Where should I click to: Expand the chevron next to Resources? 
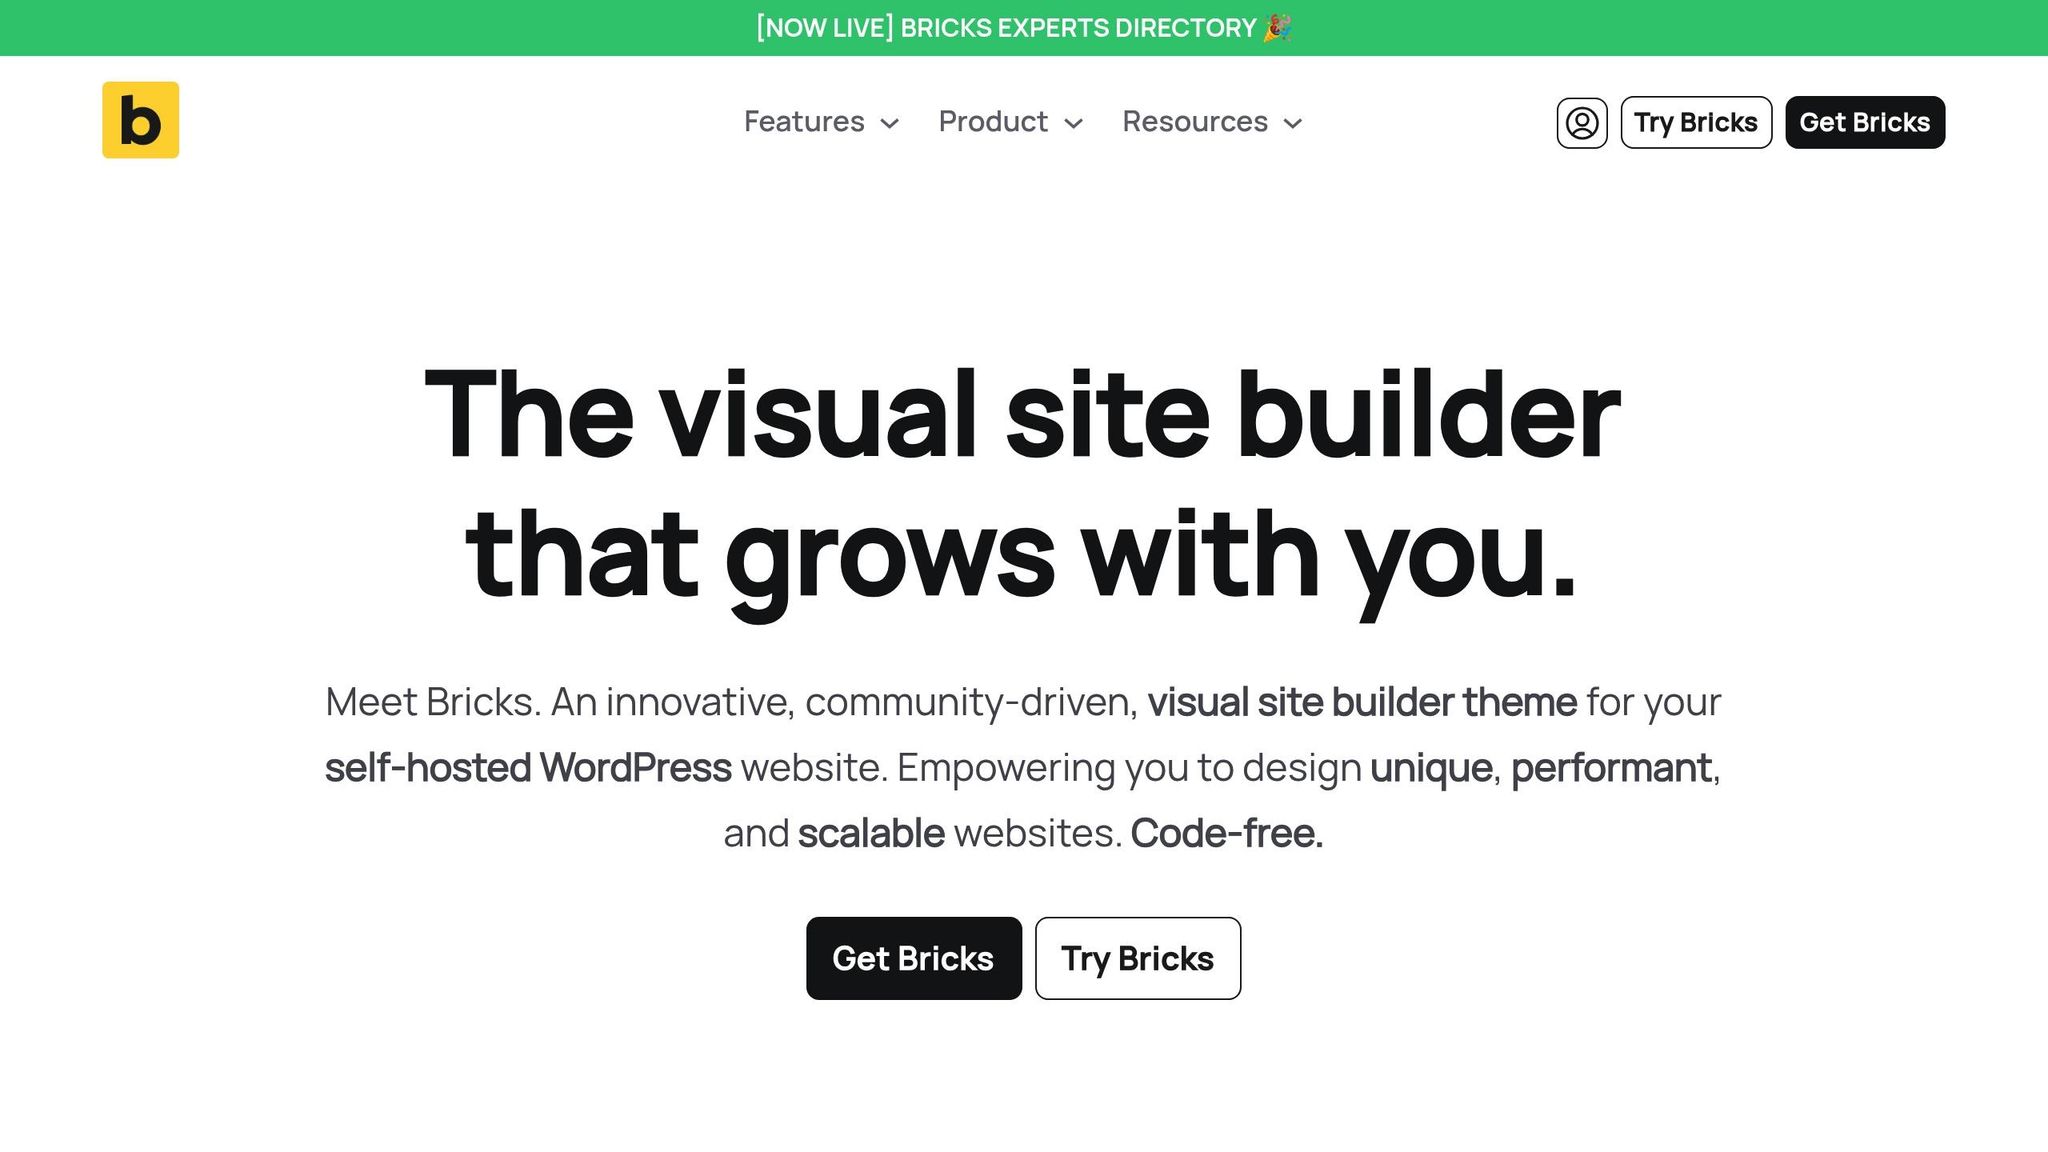[1293, 124]
